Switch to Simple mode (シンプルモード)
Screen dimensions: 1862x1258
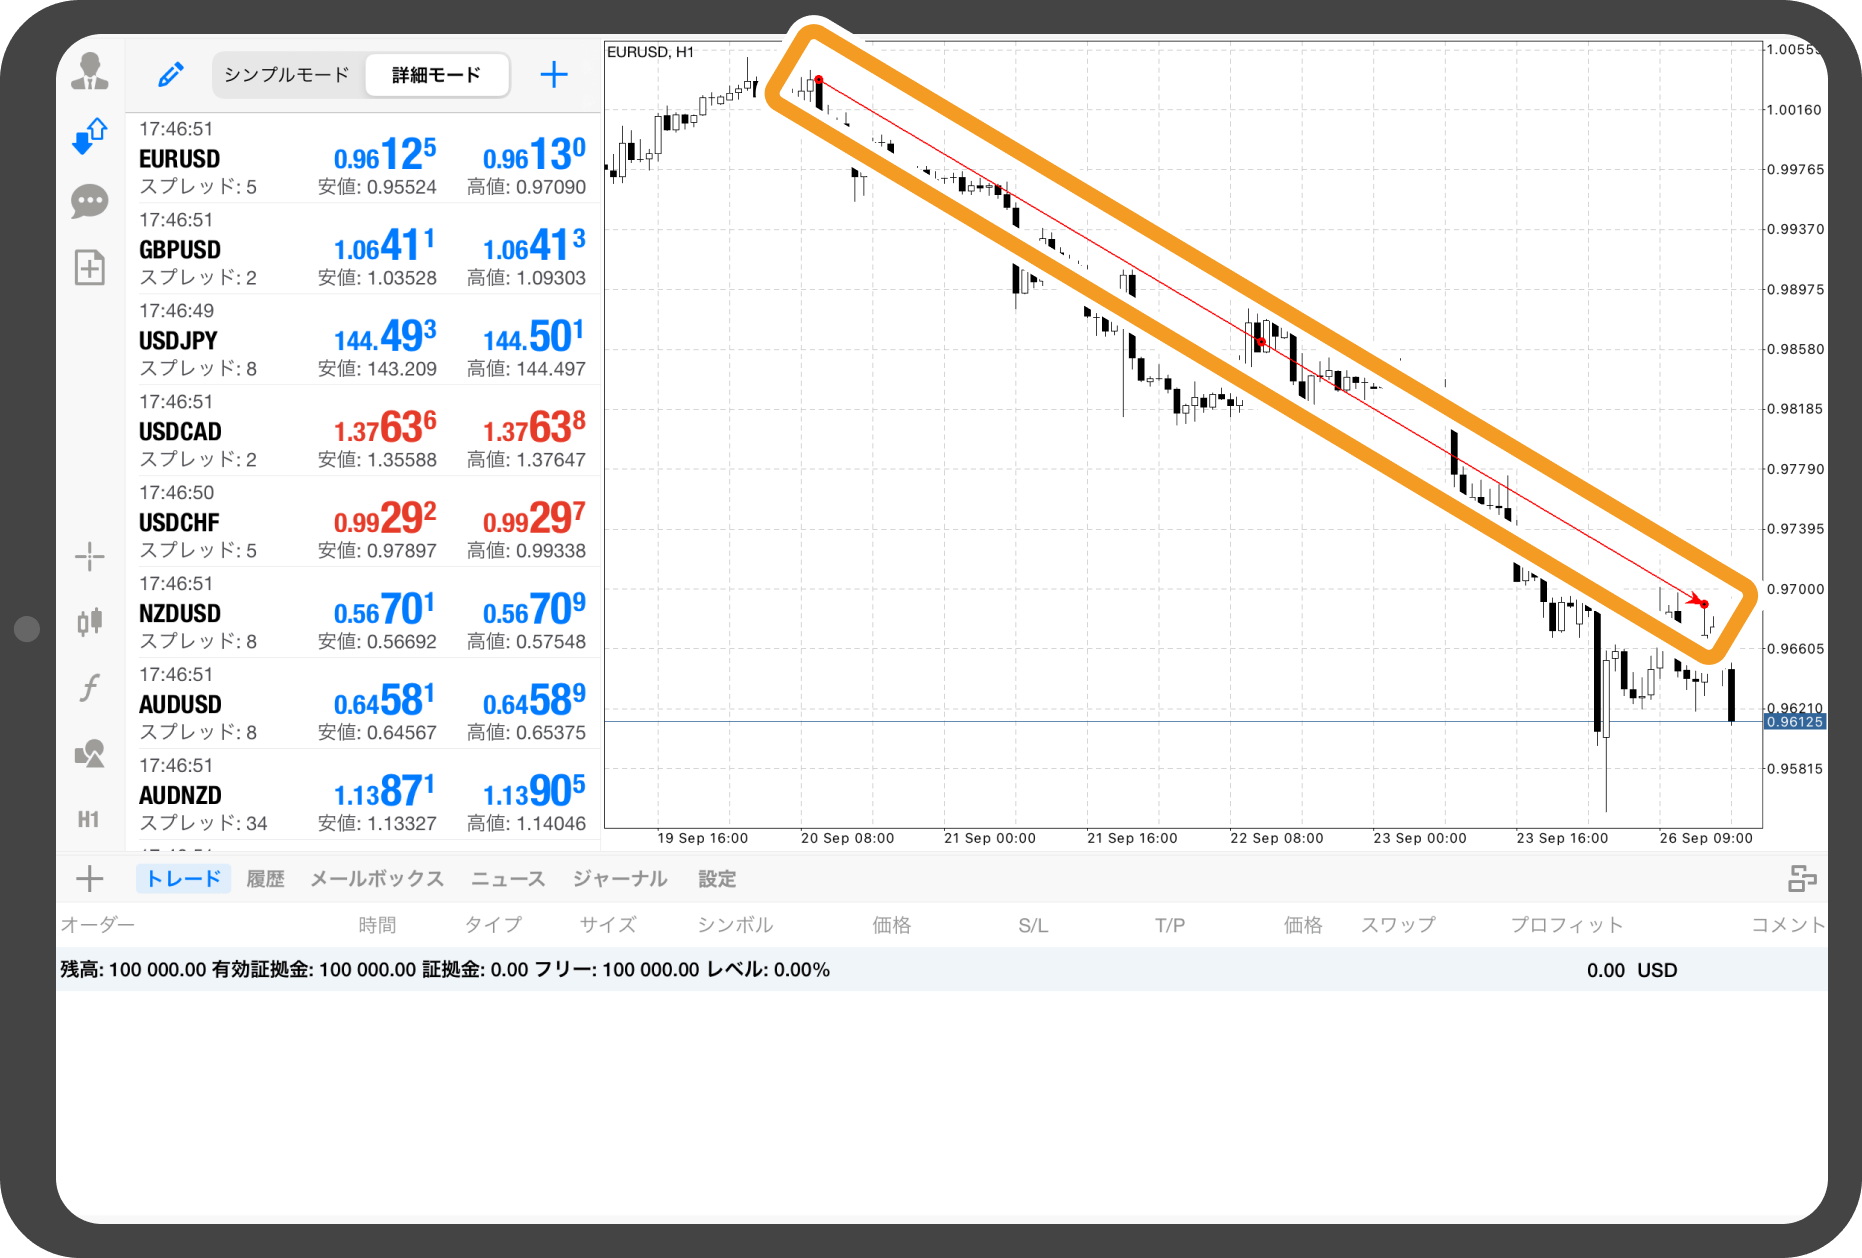click(x=287, y=75)
